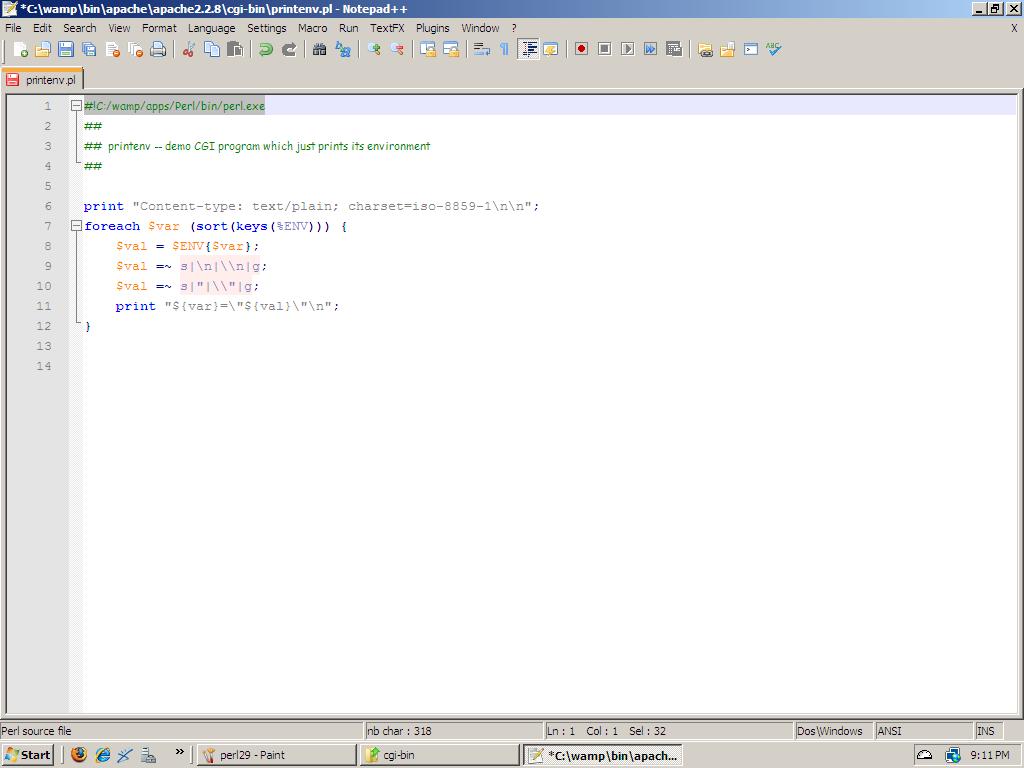Click the New file toolbar icon
Viewport: 1024px width, 768px height.
20,49
